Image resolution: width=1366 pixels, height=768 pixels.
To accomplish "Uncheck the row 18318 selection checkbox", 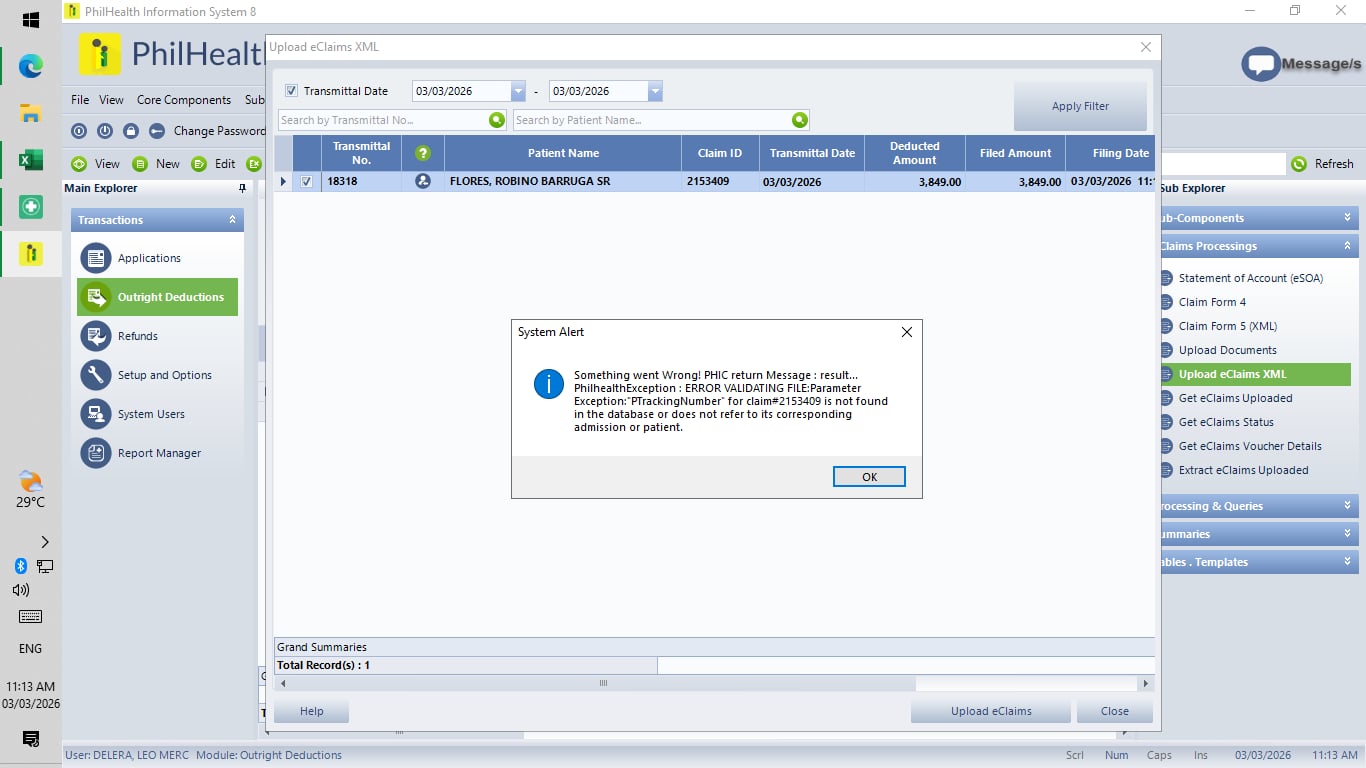I will (x=307, y=182).
